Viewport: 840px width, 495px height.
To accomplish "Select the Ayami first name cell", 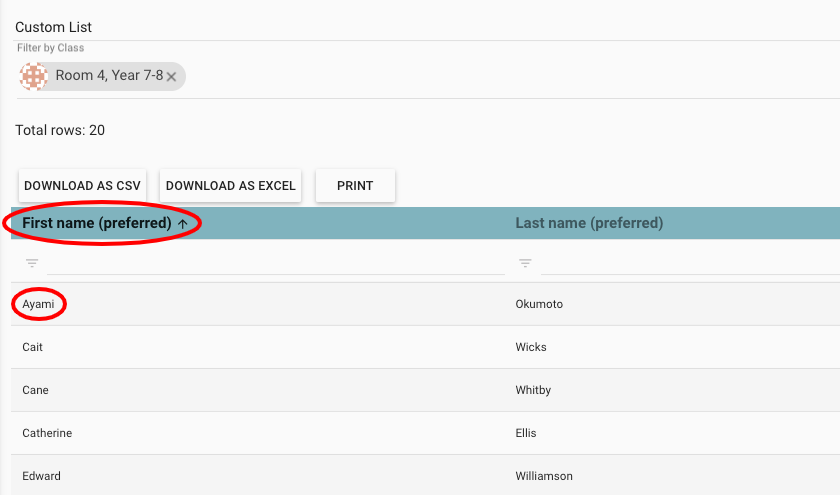I will (38, 304).
